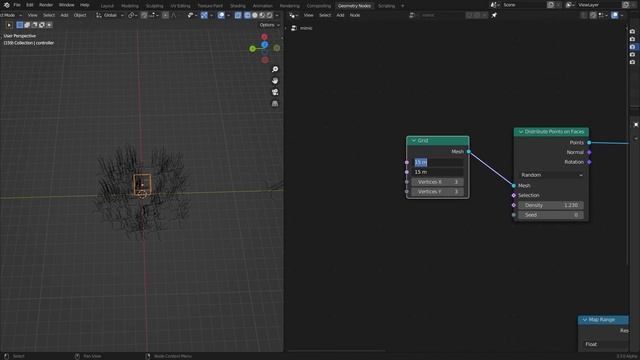The height and width of the screenshot is (360, 640).
Task: Switch viewport to solid shading
Action: (x=255, y=15)
